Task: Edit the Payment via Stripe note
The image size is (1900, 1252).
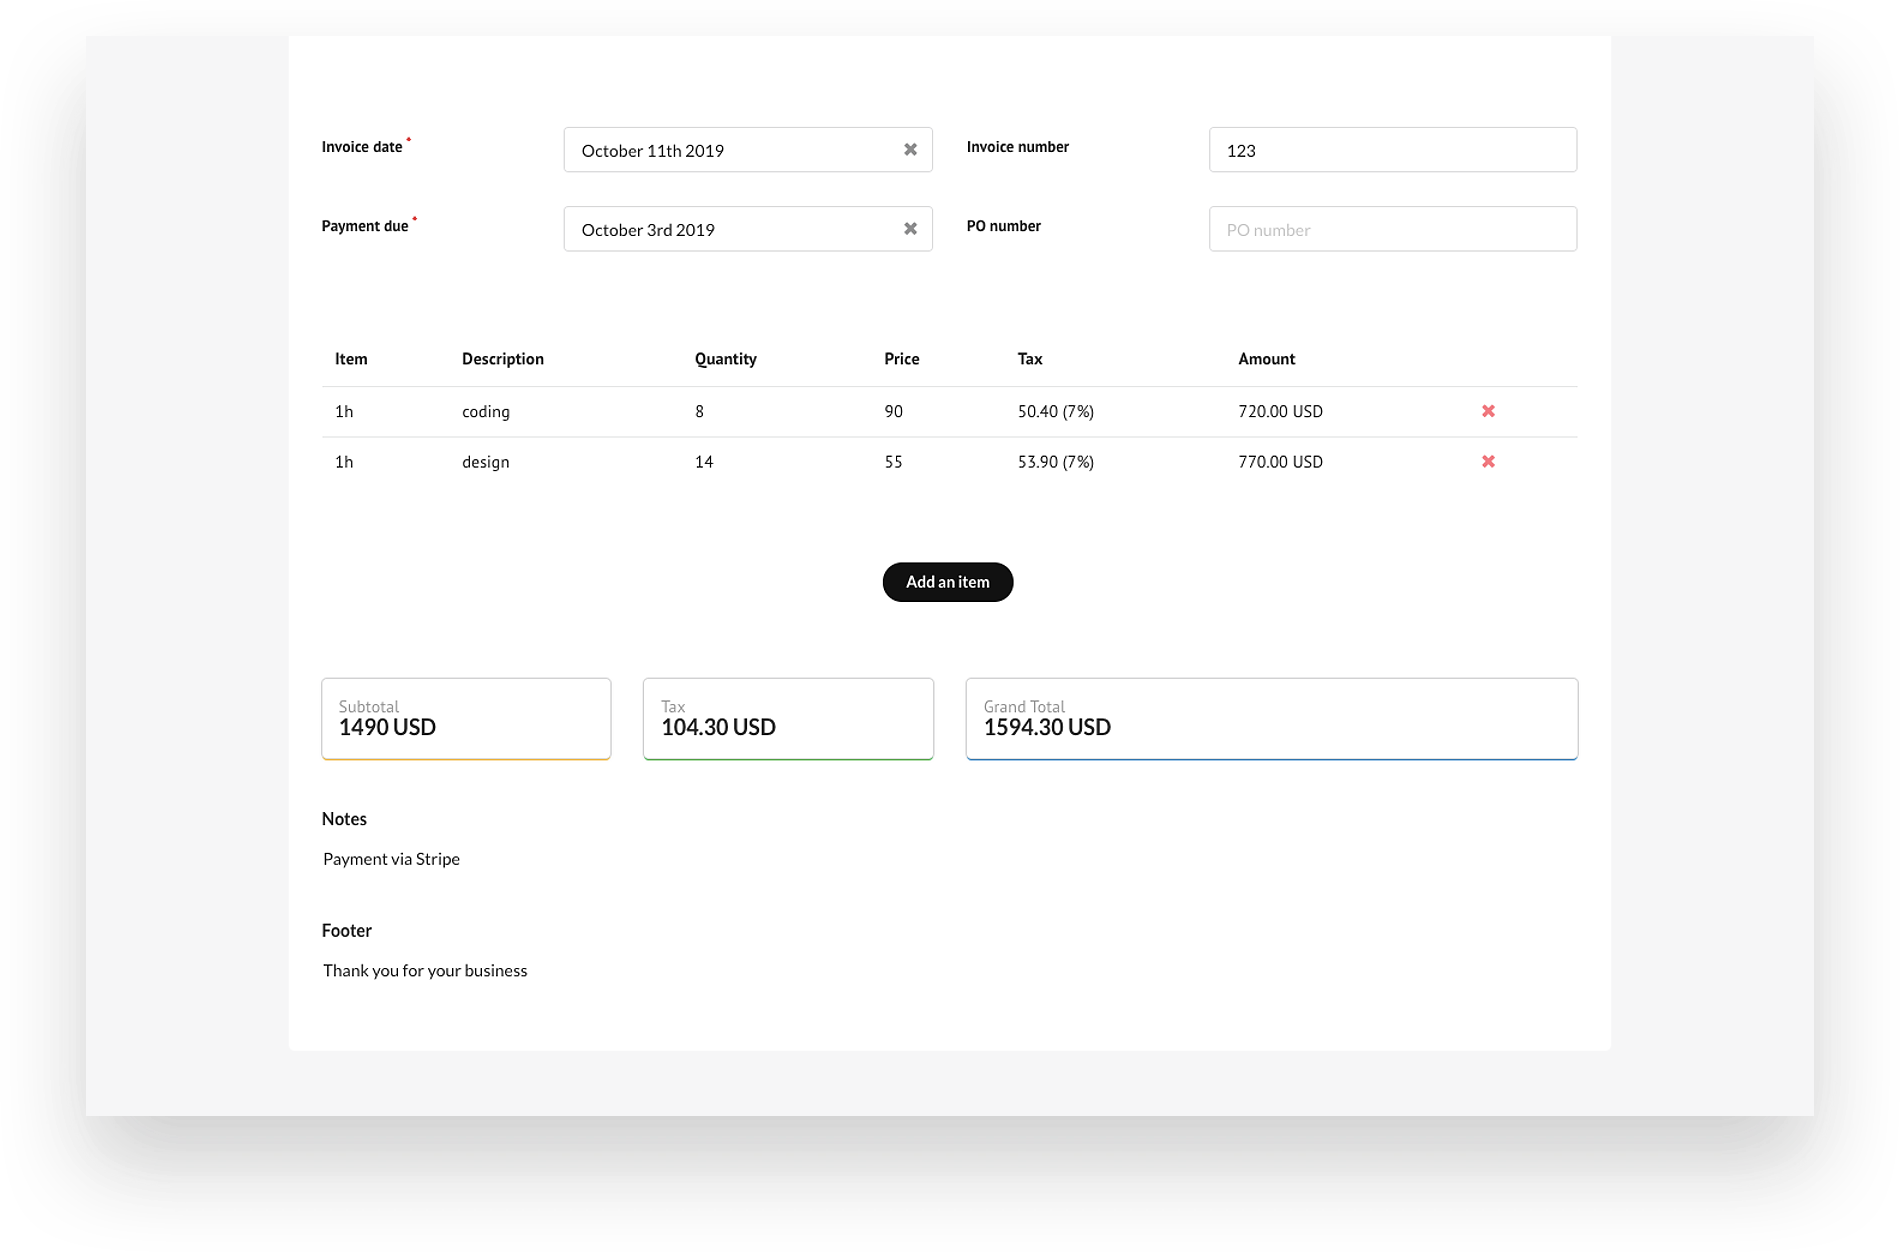Action: click(391, 858)
